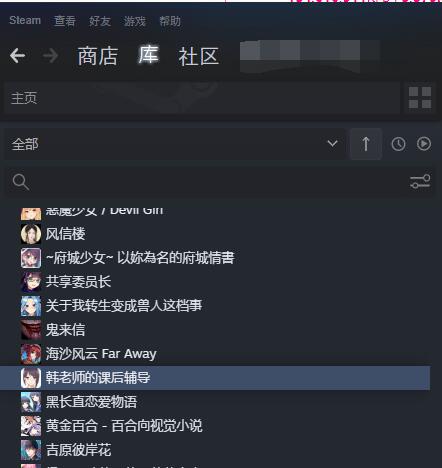Go to the 商店 tab
The height and width of the screenshot is (468, 442).
(x=98, y=56)
